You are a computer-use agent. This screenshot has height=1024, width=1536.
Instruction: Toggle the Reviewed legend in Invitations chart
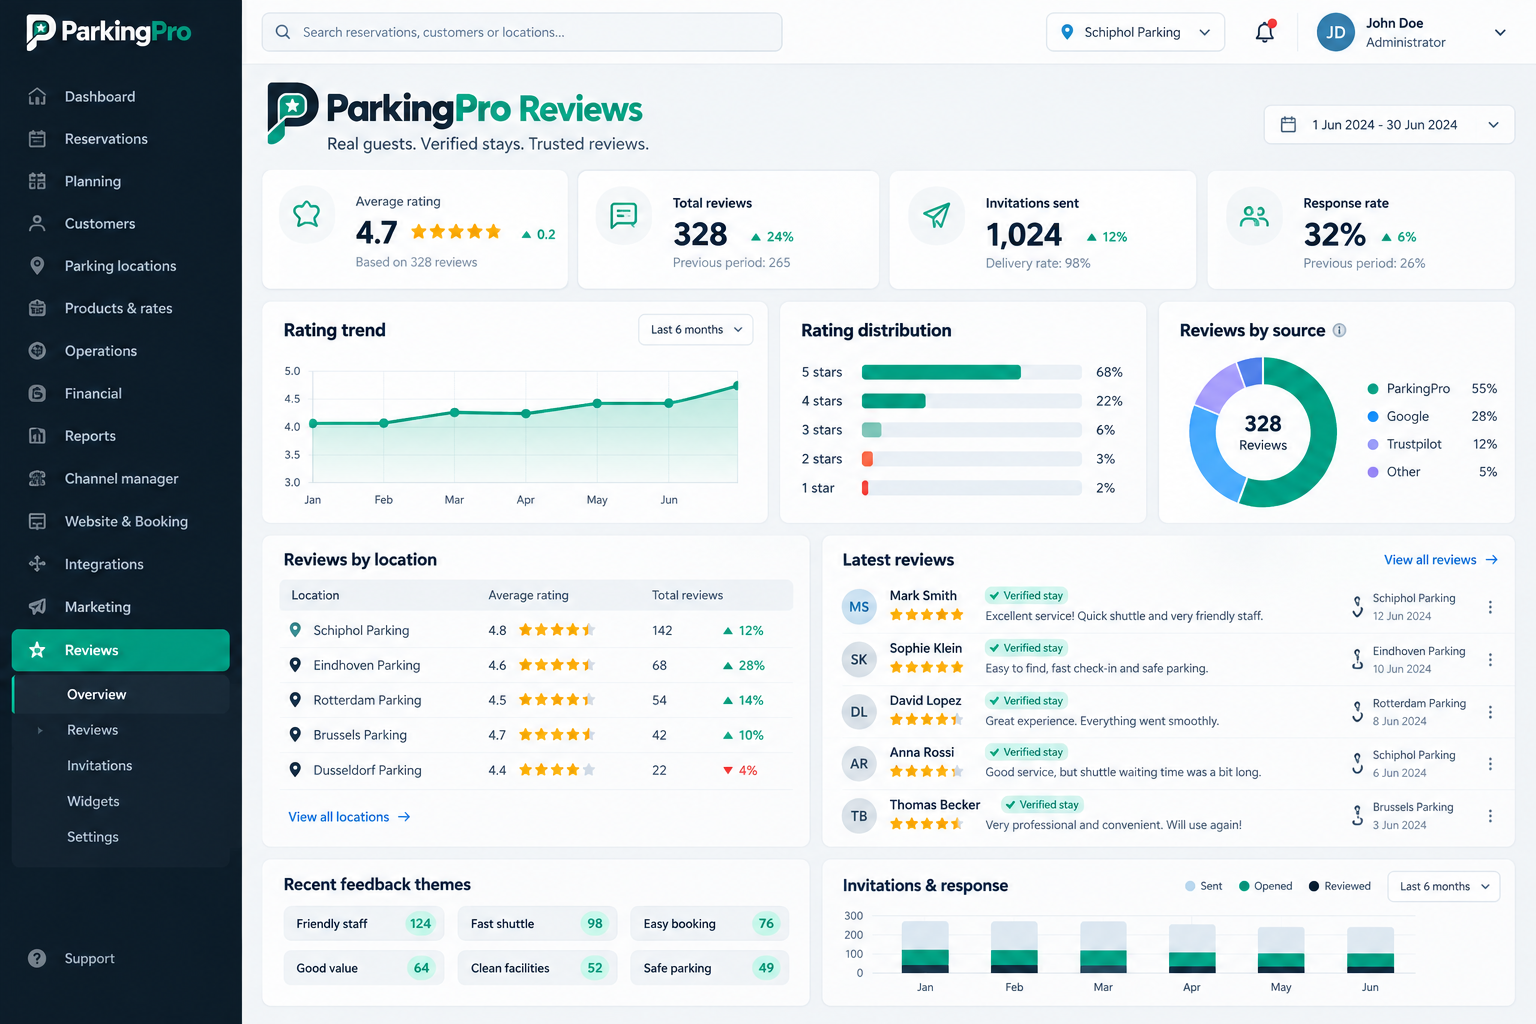coord(1339,886)
